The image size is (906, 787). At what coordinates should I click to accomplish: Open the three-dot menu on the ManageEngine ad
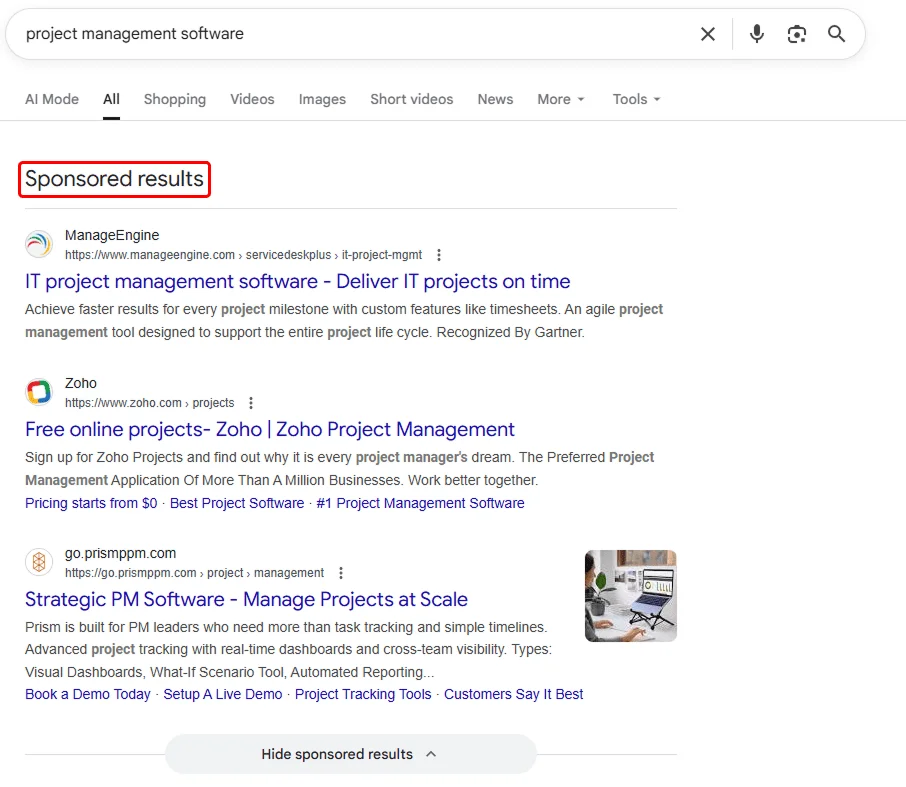[439, 255]
